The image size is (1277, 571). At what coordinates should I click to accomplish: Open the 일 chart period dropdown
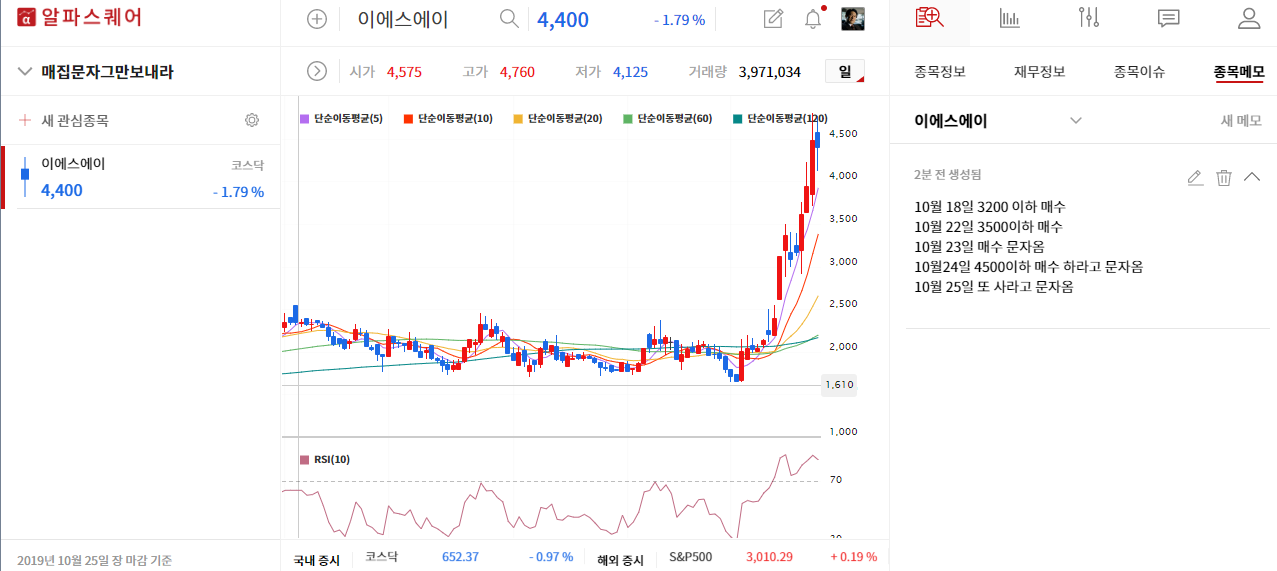point(844,71)
